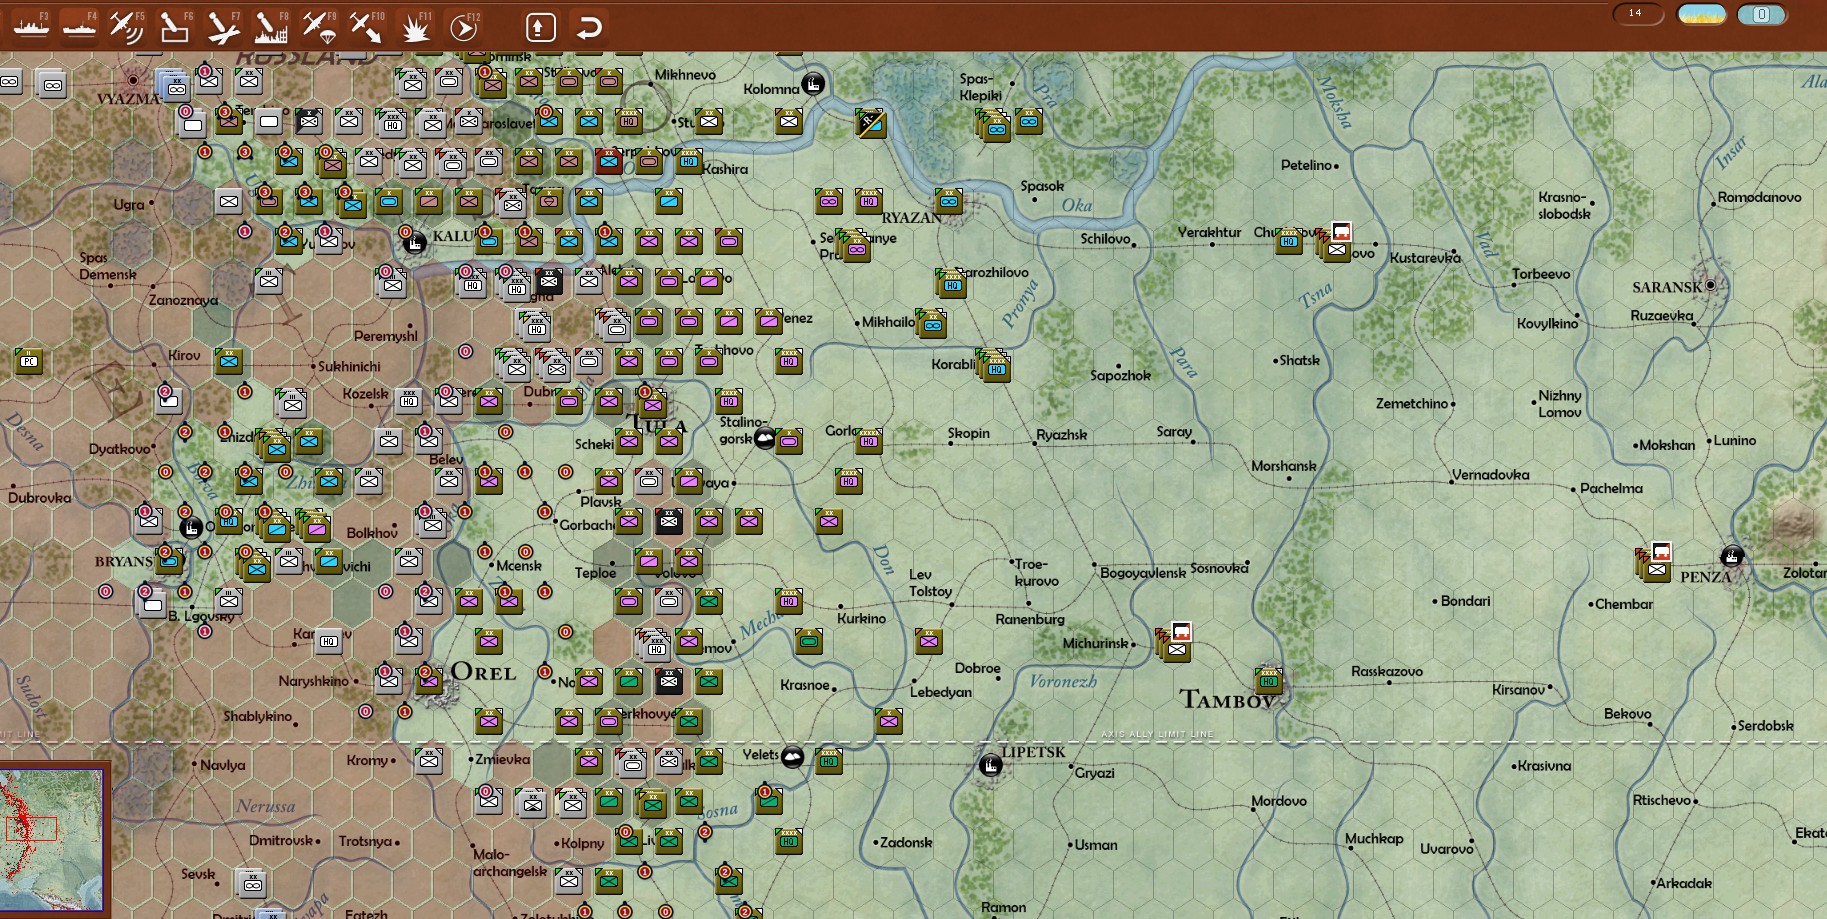The image size is (1827, 919).
Task: Click the boxed up-arrow toolbar button
Action: [540, 27]
